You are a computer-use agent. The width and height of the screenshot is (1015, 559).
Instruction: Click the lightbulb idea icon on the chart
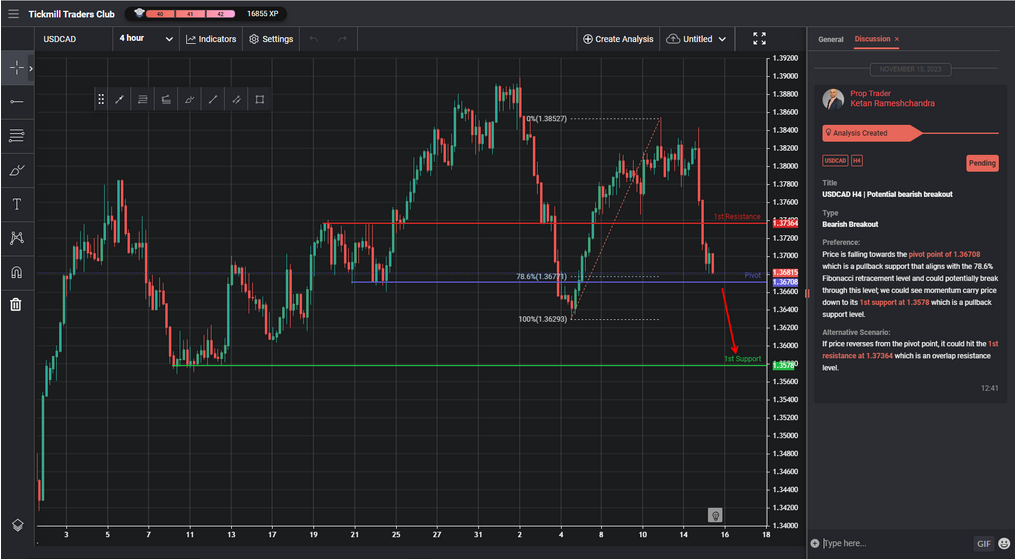[715, 515]
